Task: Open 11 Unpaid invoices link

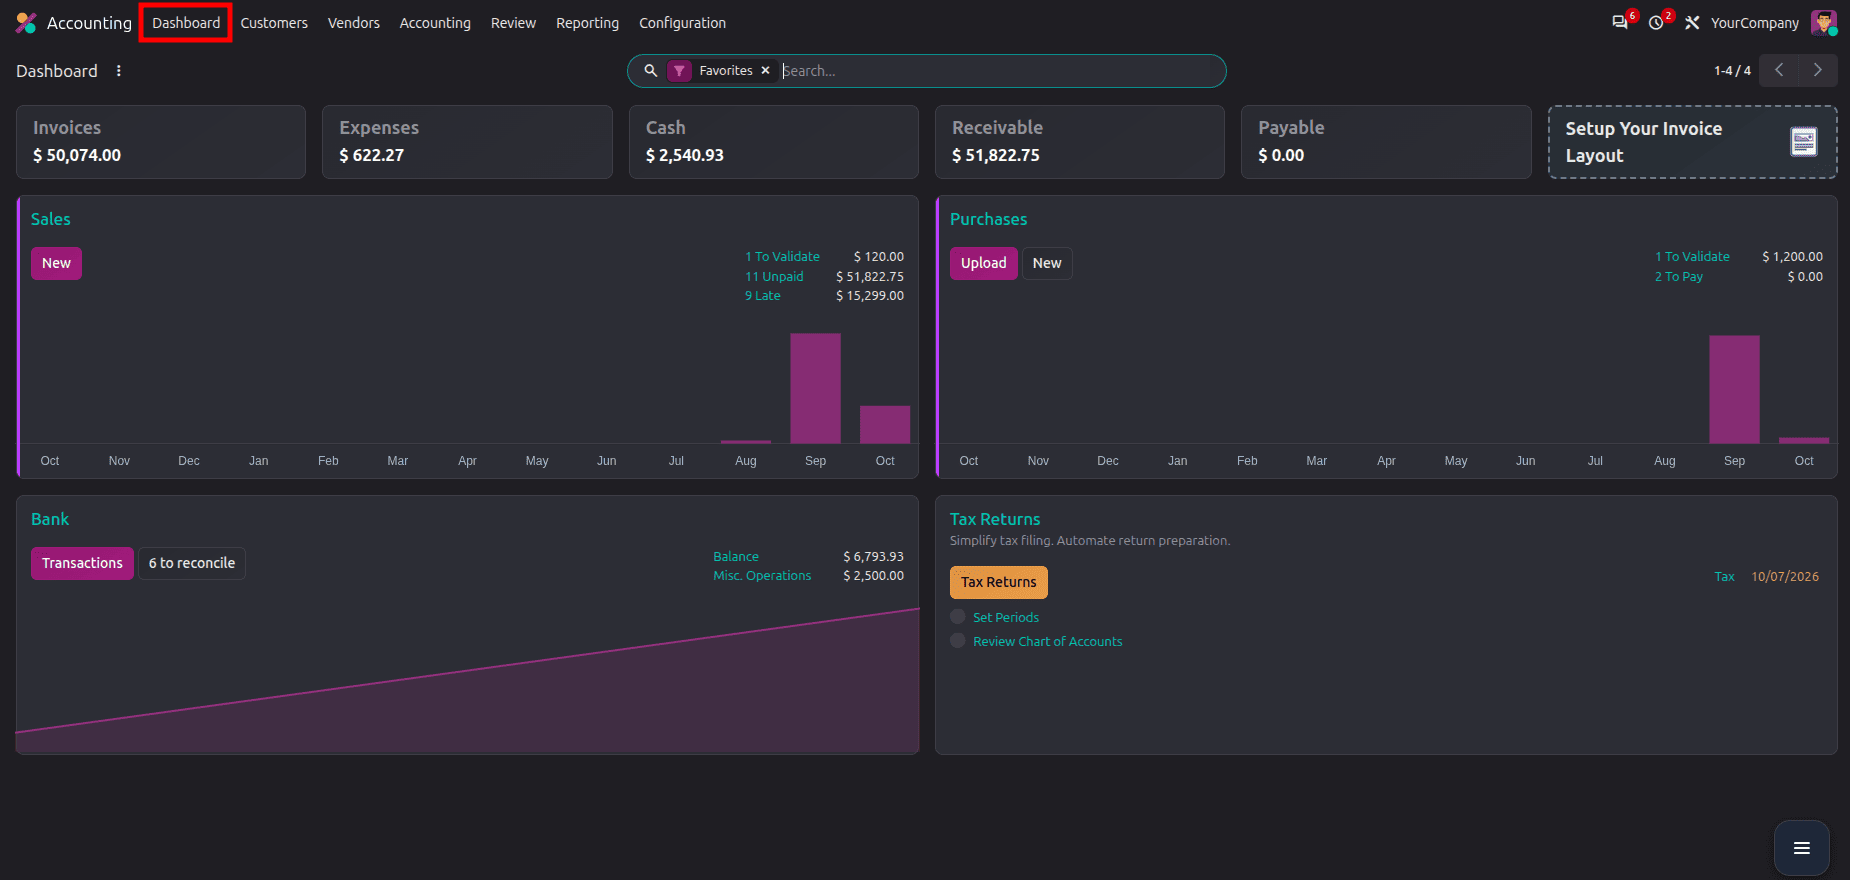Action: click(774, 277)
